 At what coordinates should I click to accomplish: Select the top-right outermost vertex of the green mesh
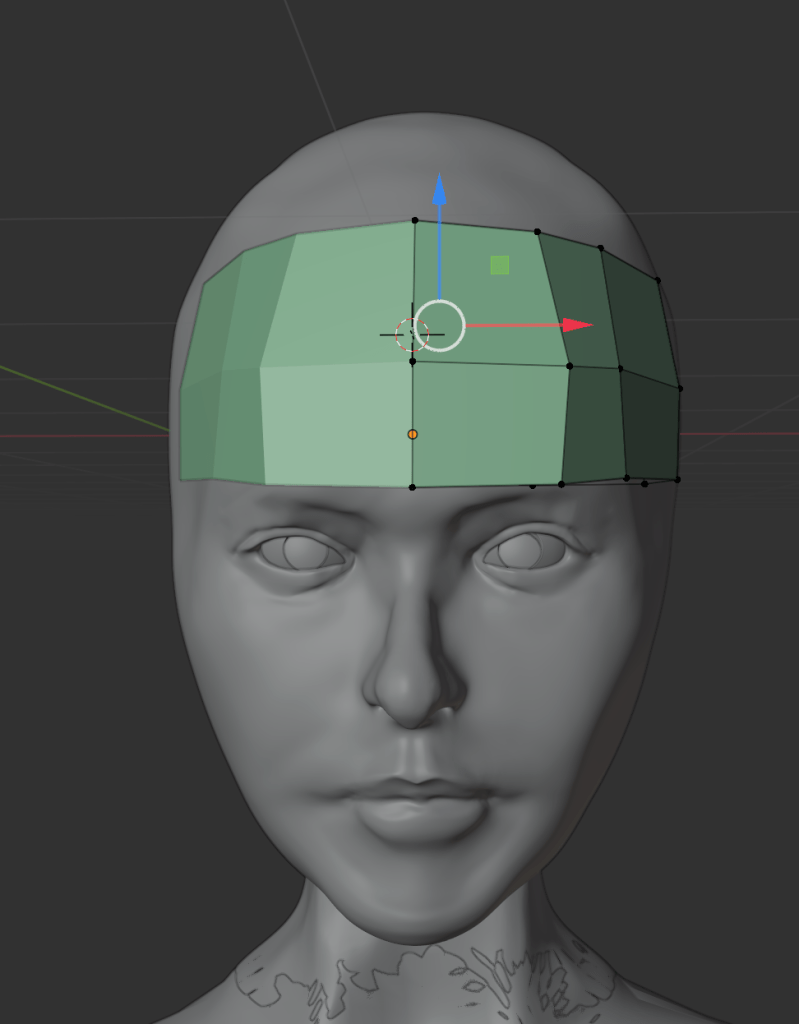658,280
